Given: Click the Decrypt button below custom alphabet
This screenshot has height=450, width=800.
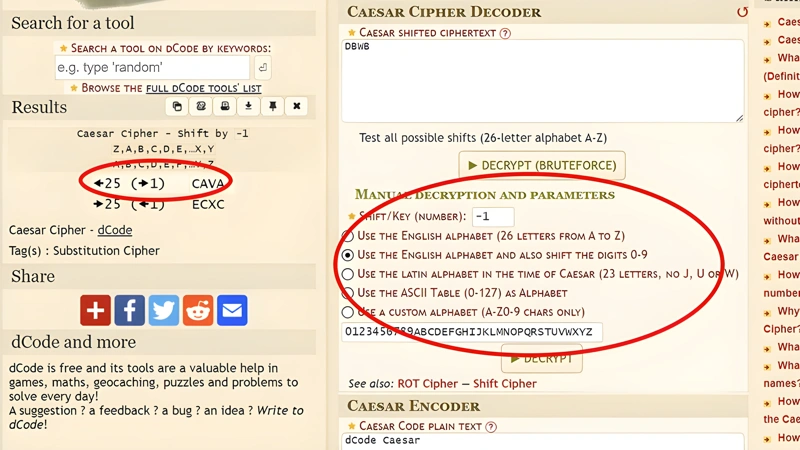Looking at the screenshot, I should (542, 359).
